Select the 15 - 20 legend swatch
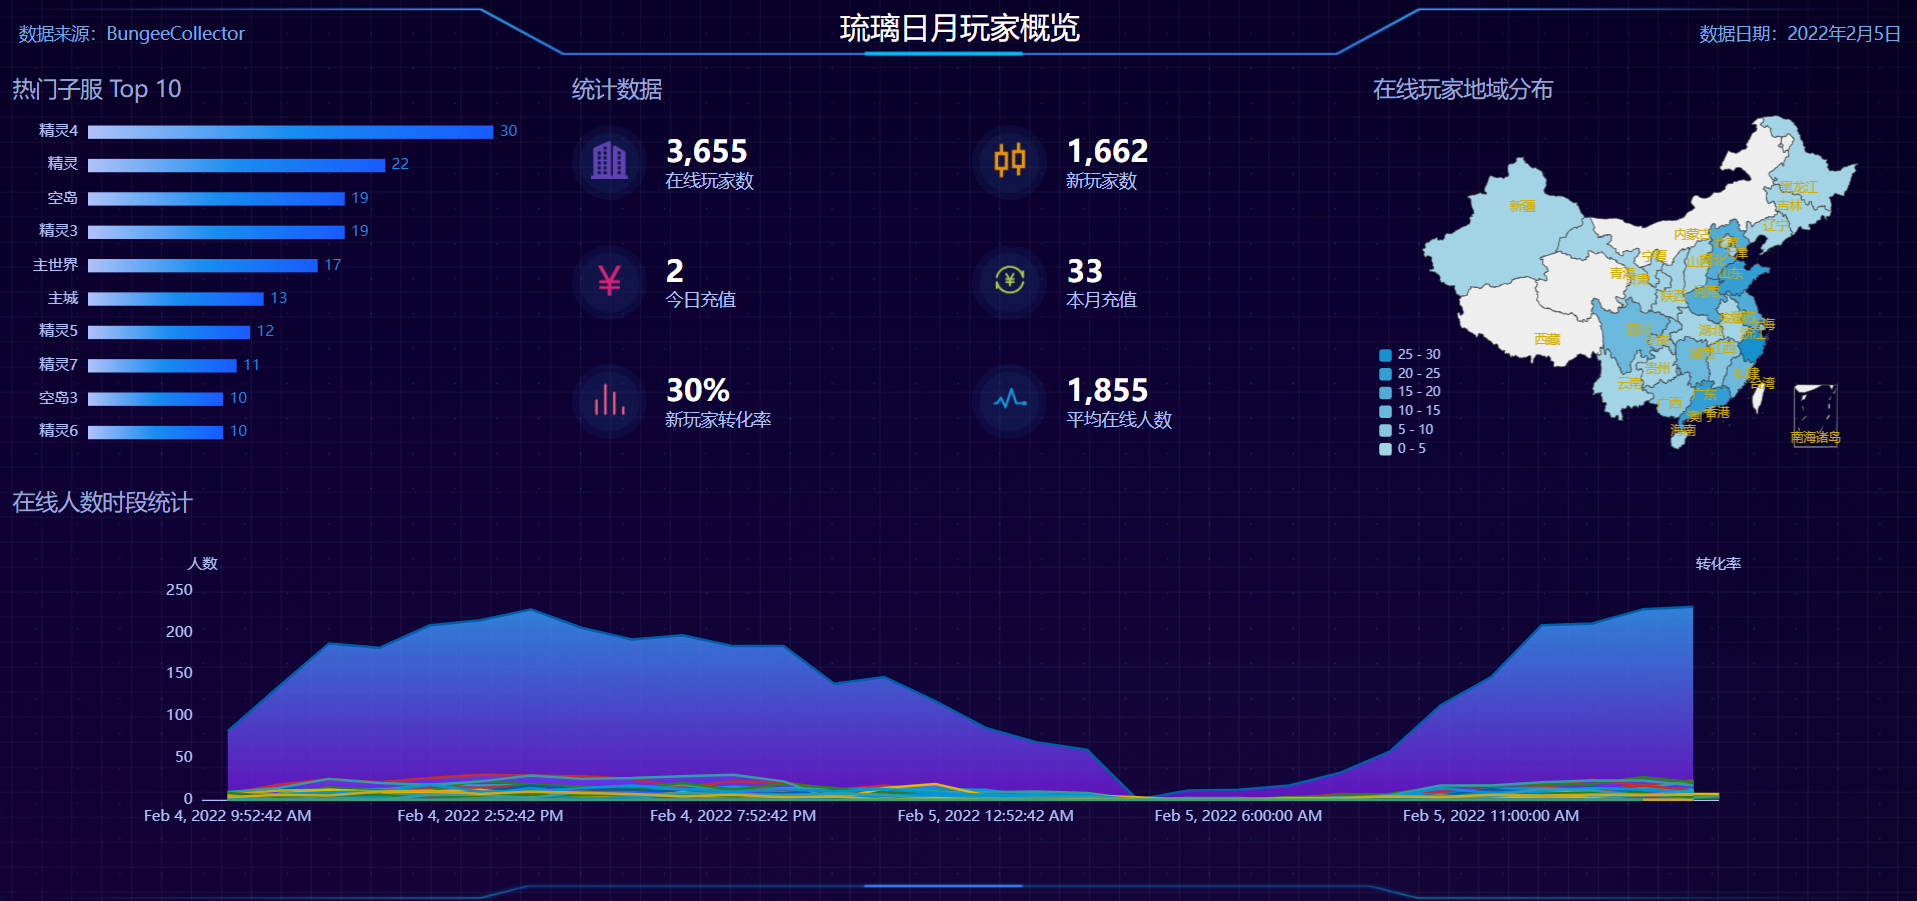Viewport: 1917px width, 901px height. (1385, 392)
